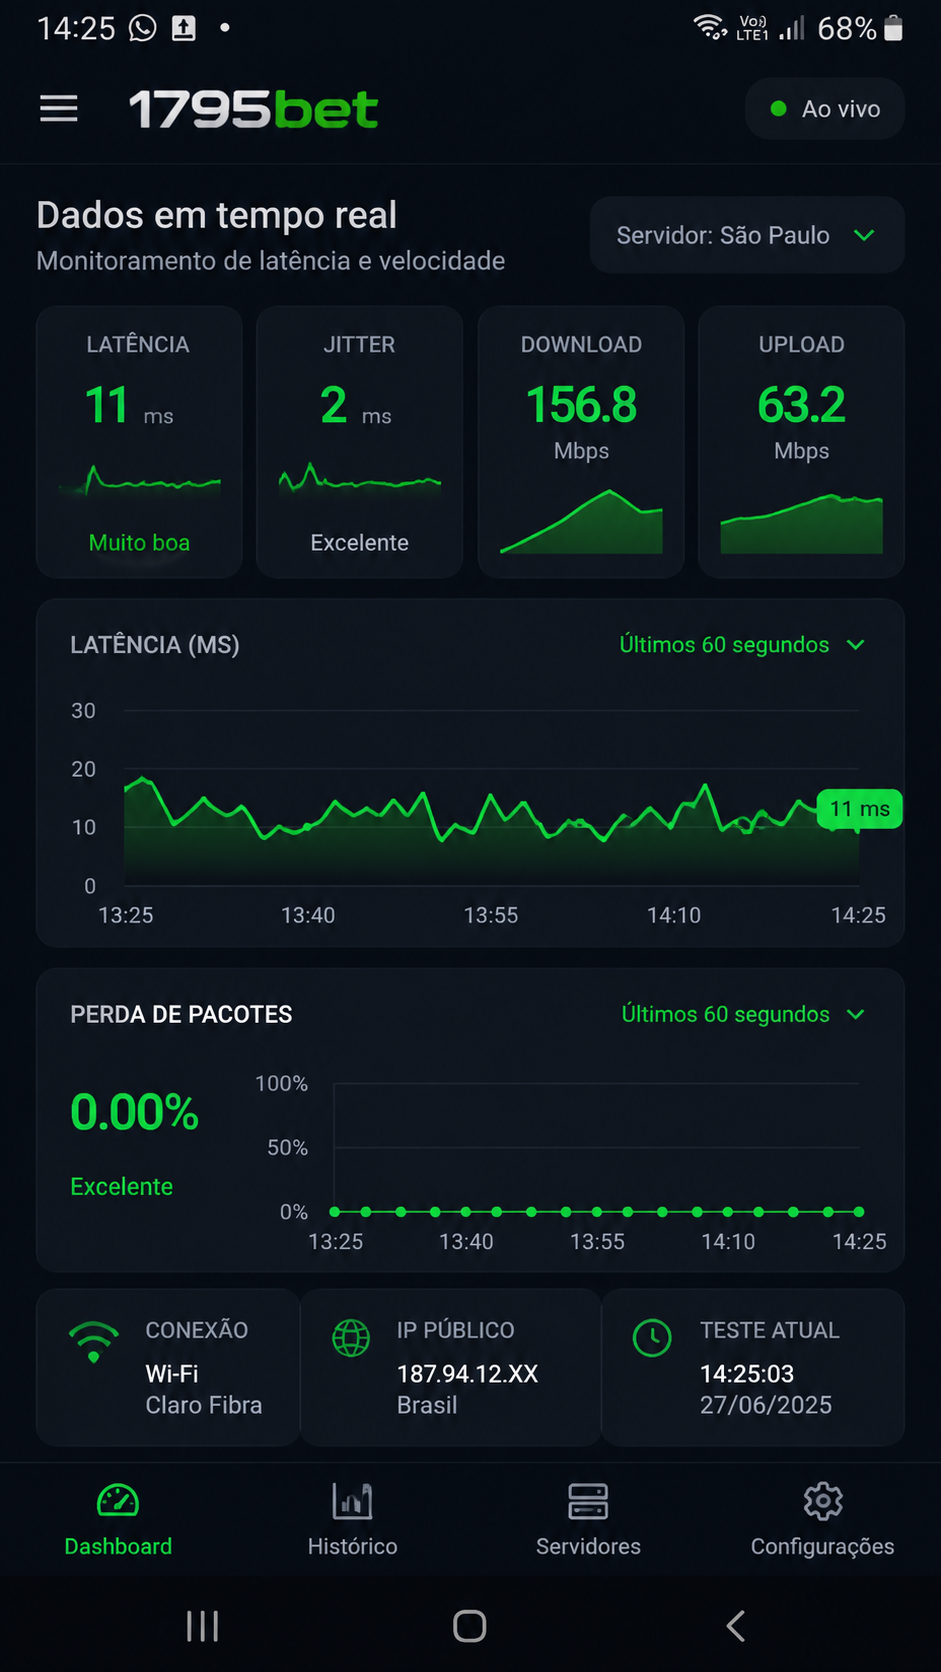
Task: Tap the globe icon for public IP
Action: click(x=351, y=1338)
